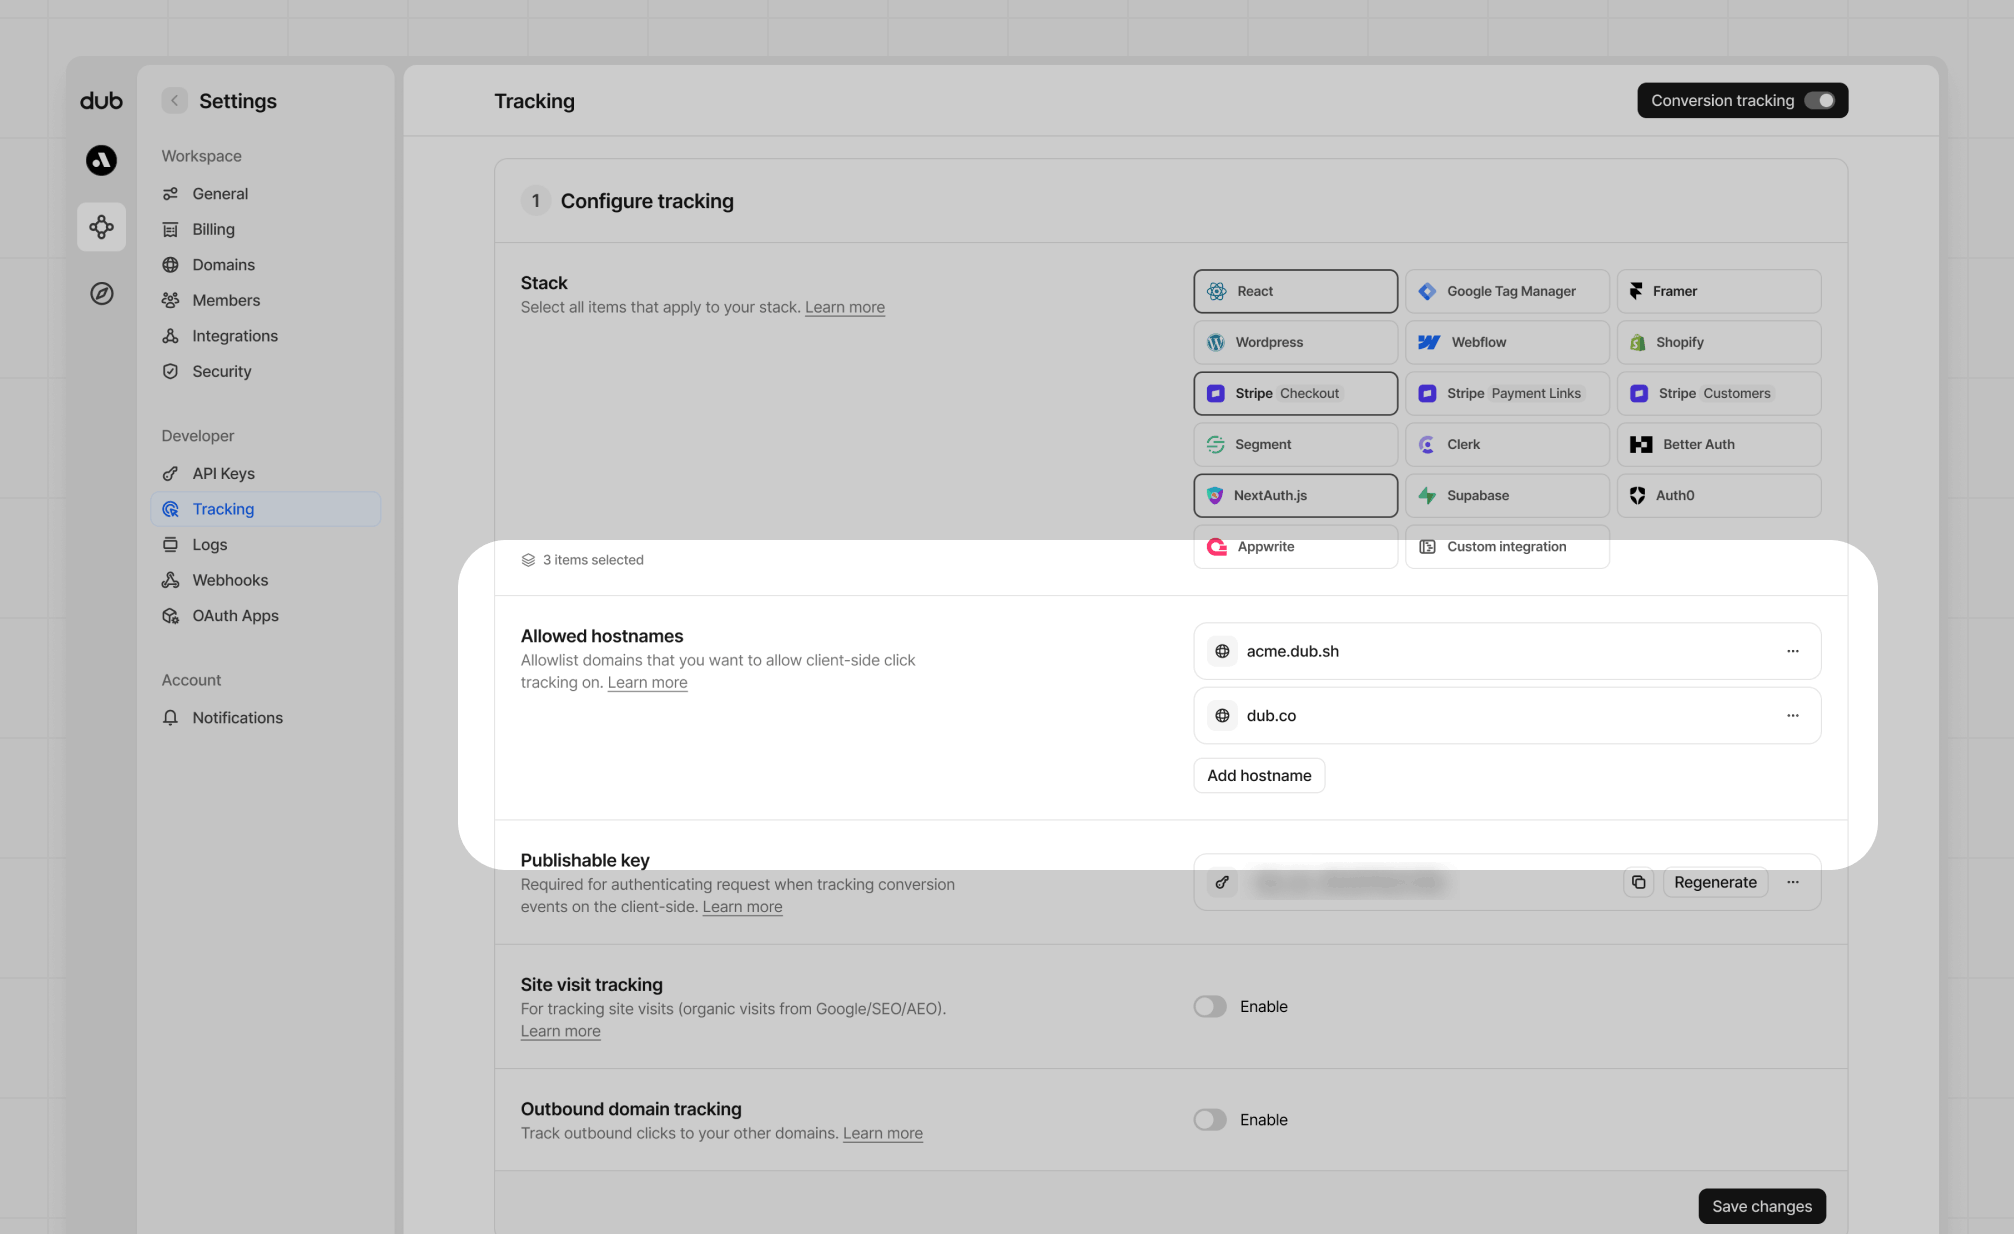This screenshot has width=2014, height=1234.
Task: Select the Segment stack option
Action: 1295,444
